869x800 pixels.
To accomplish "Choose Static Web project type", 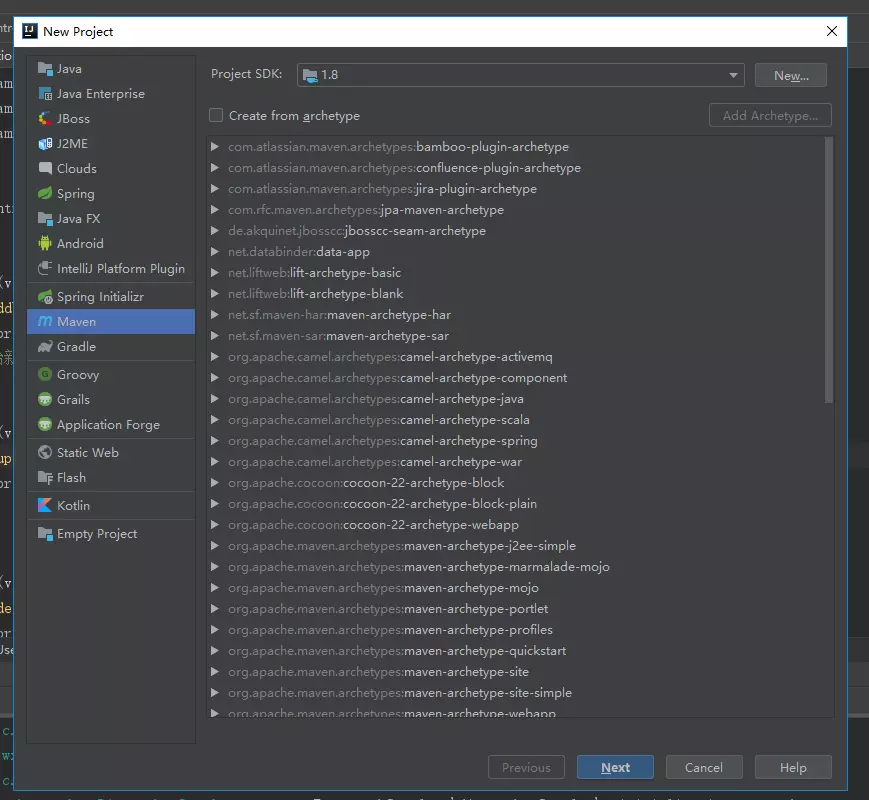I will tap(111, 452).
